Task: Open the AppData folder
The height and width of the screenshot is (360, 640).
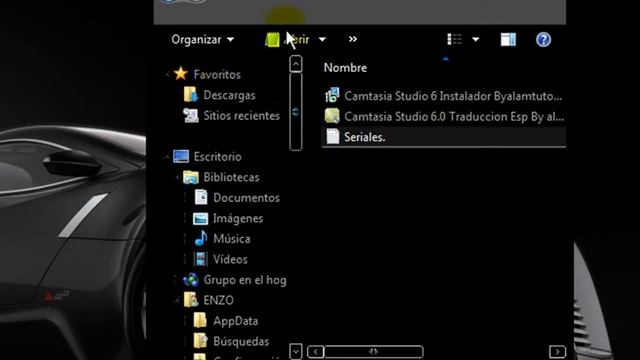Action: (236, 321)
